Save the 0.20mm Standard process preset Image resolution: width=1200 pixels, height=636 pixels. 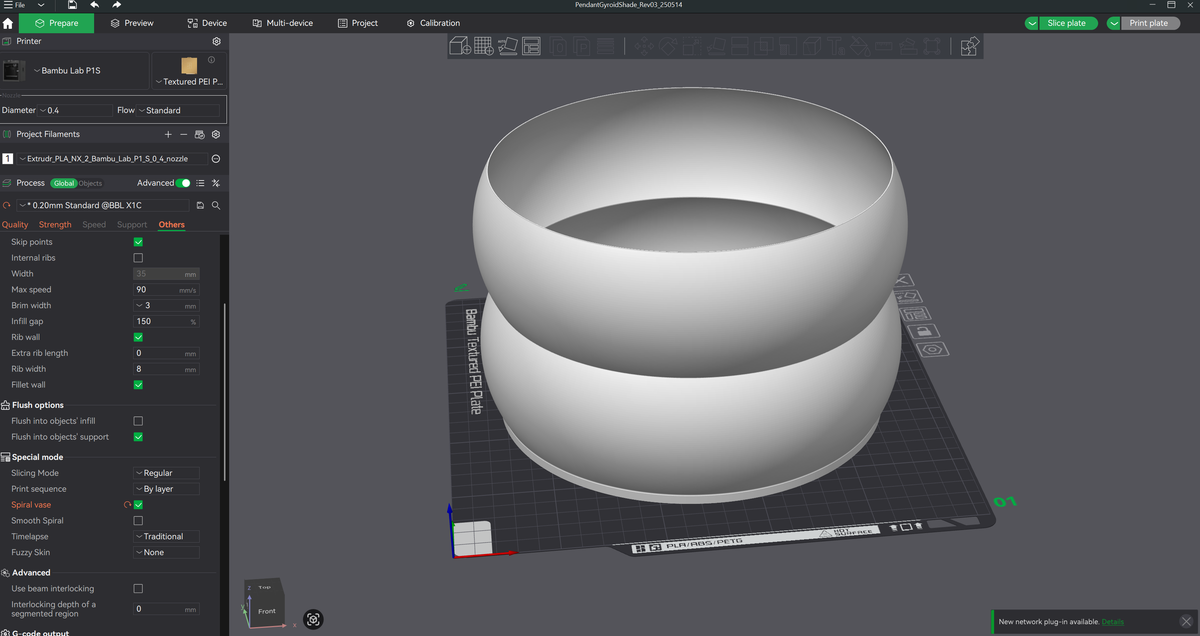coord(200,205)
